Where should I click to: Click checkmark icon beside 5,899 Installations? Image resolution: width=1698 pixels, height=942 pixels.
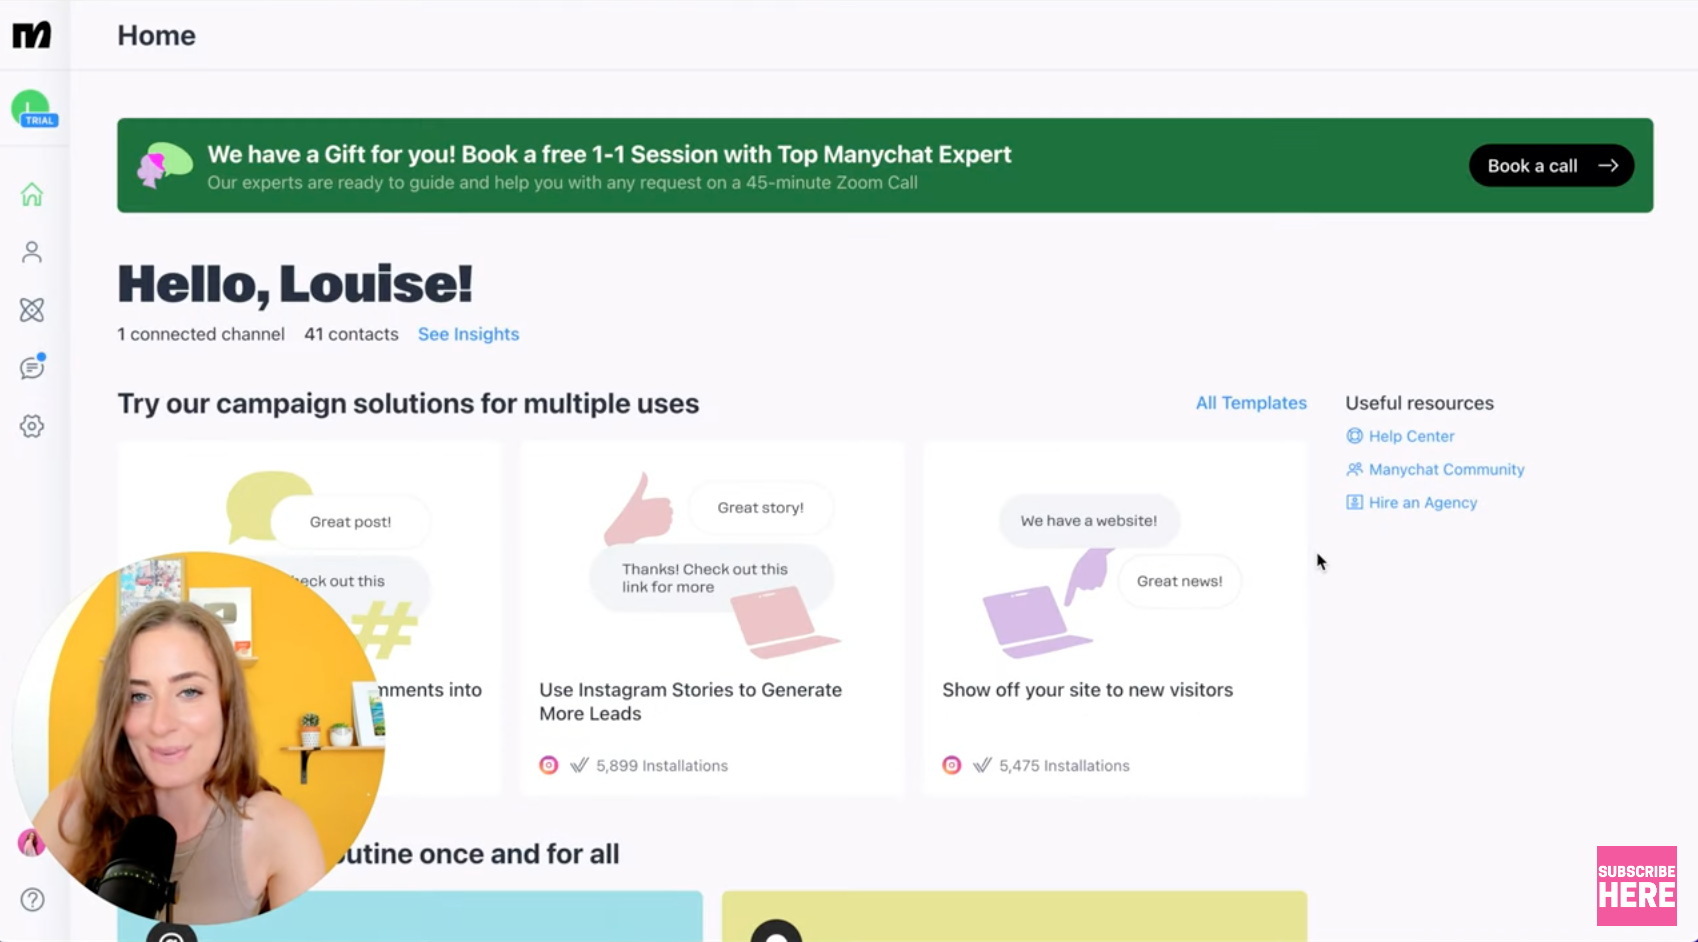click(579, 765)
